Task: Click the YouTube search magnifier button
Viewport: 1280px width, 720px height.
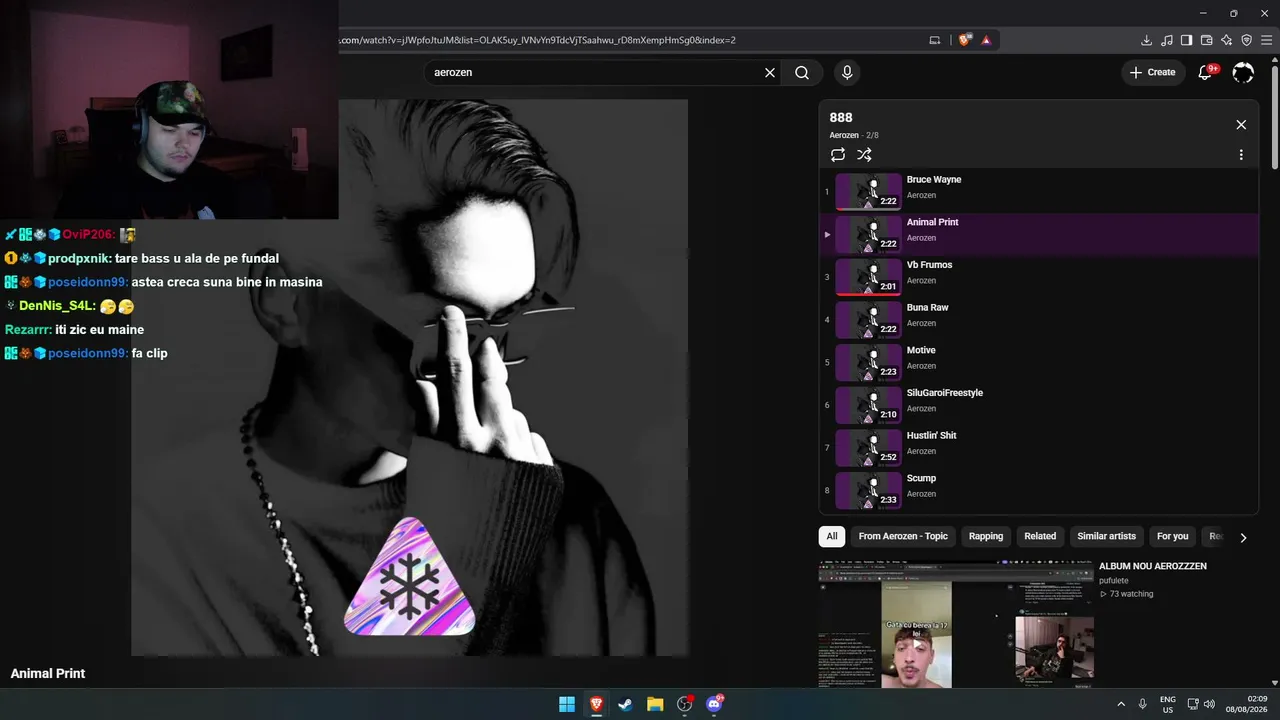Action: [x=802, y=73]
